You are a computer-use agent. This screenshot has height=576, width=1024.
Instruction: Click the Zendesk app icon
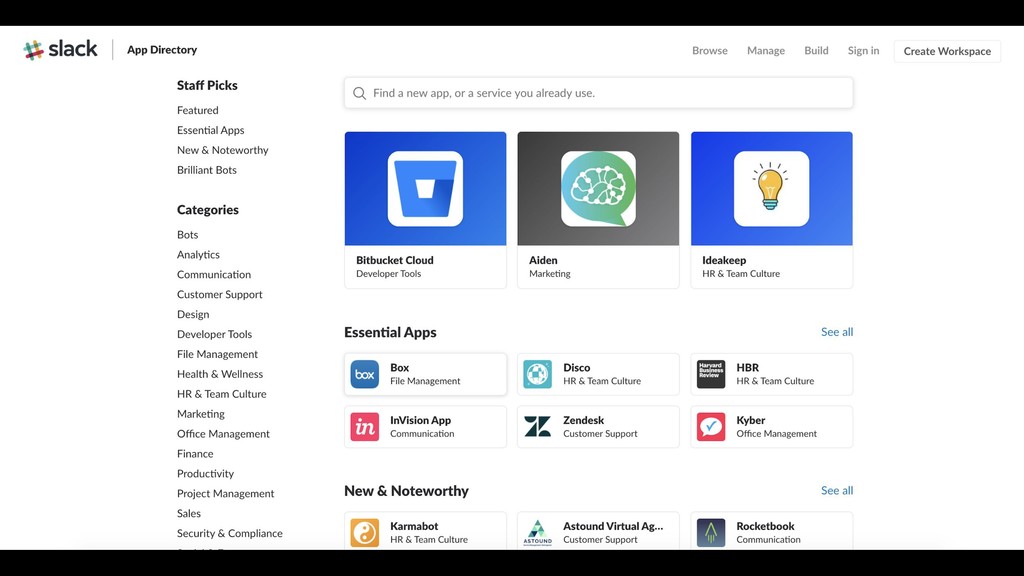(537, 427)
